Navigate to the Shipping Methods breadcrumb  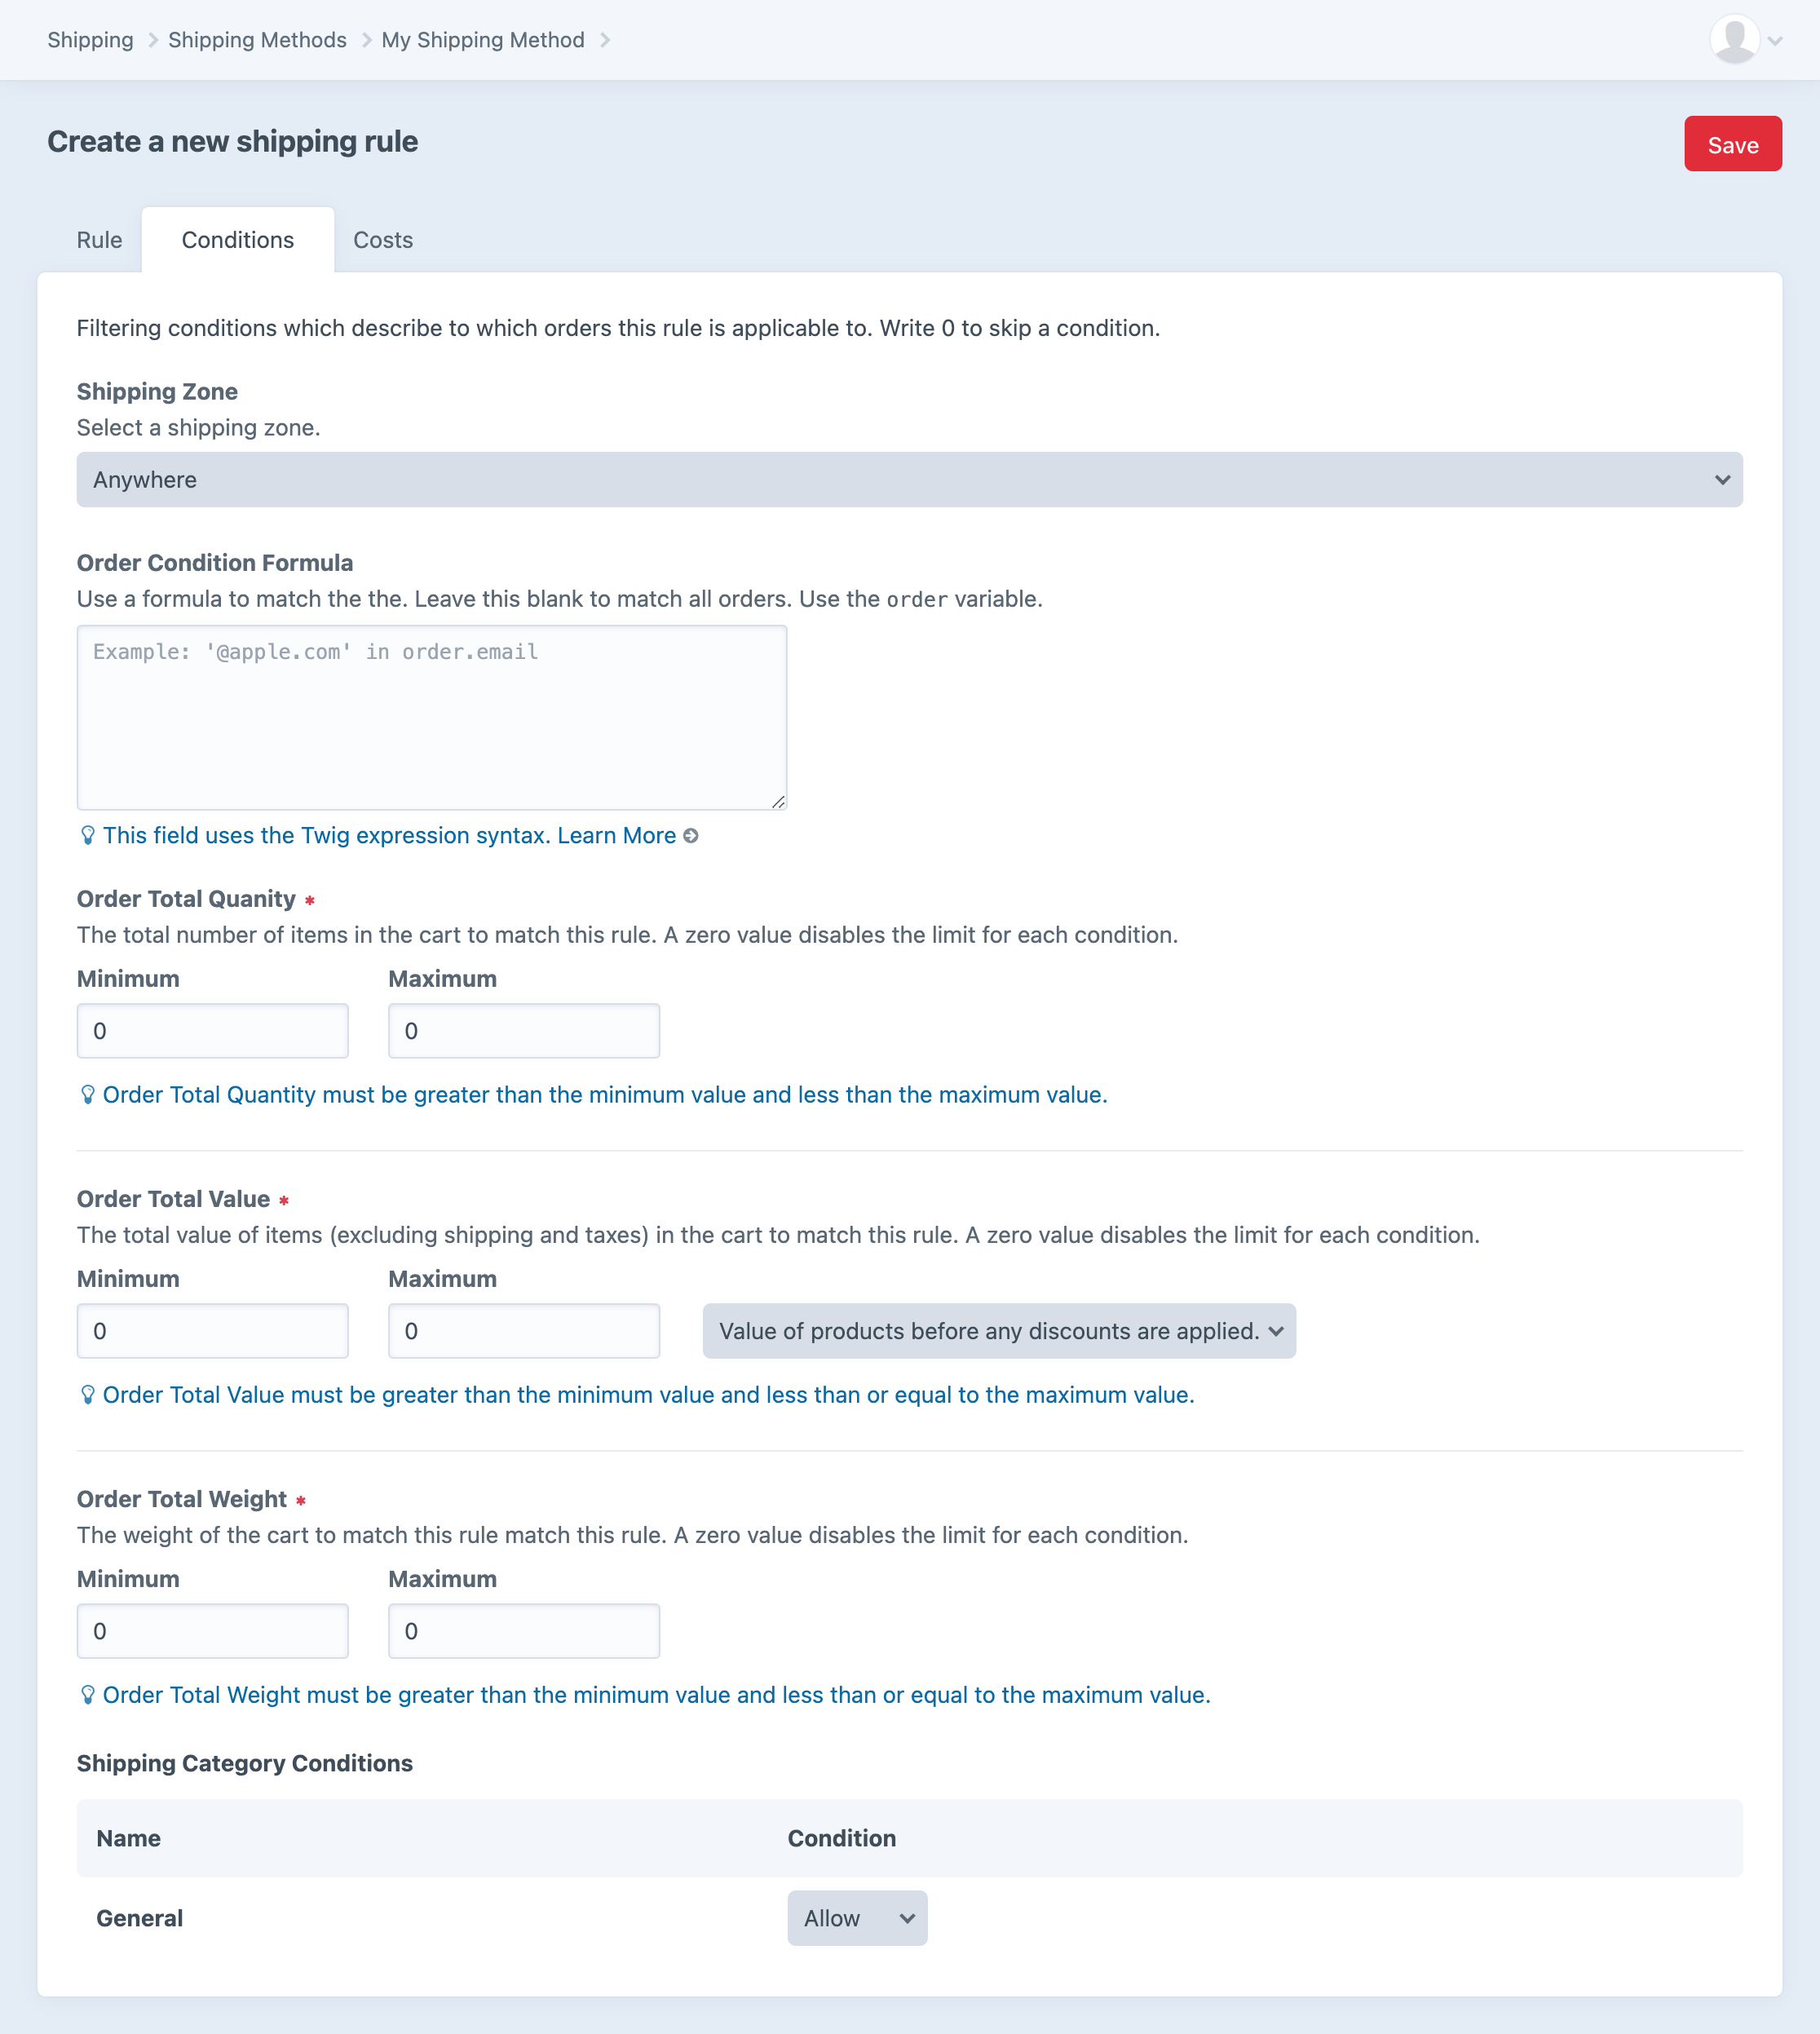click(257, 40)
